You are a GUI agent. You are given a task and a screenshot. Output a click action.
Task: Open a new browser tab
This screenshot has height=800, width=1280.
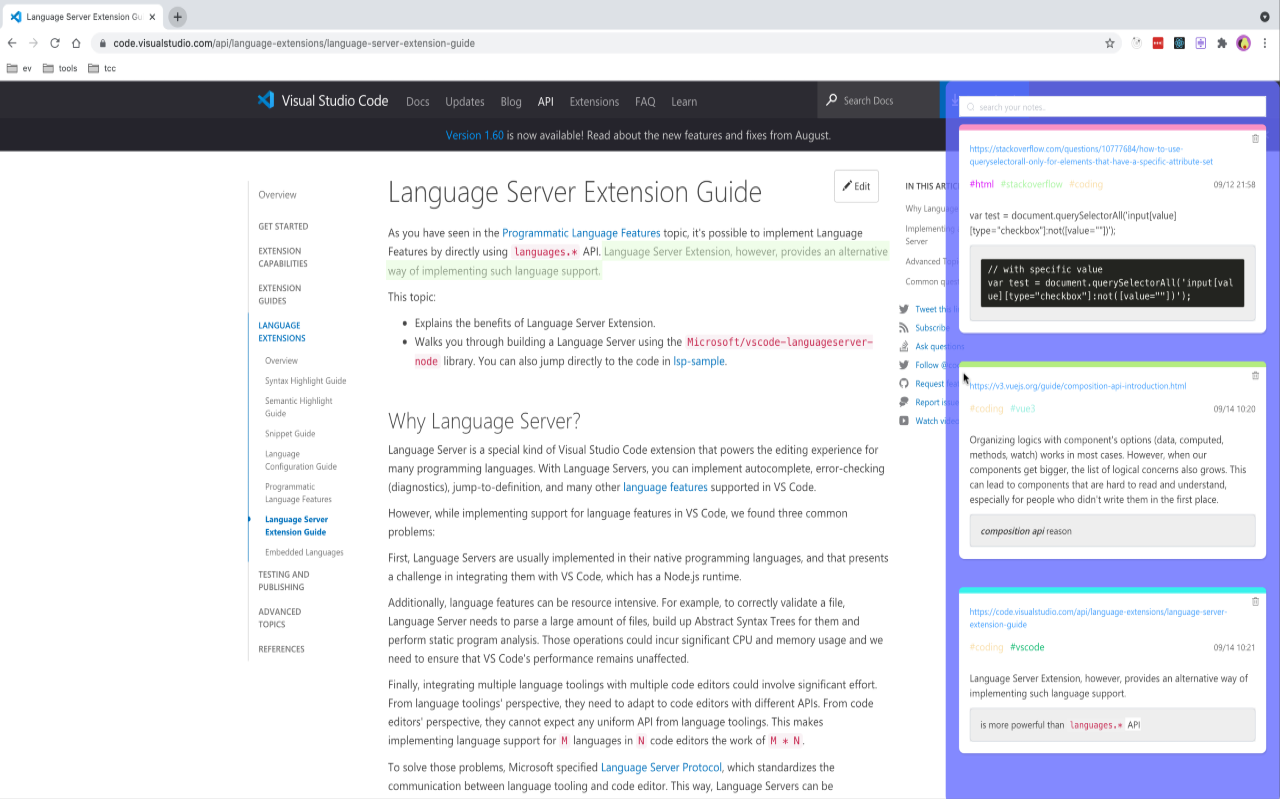177,17
